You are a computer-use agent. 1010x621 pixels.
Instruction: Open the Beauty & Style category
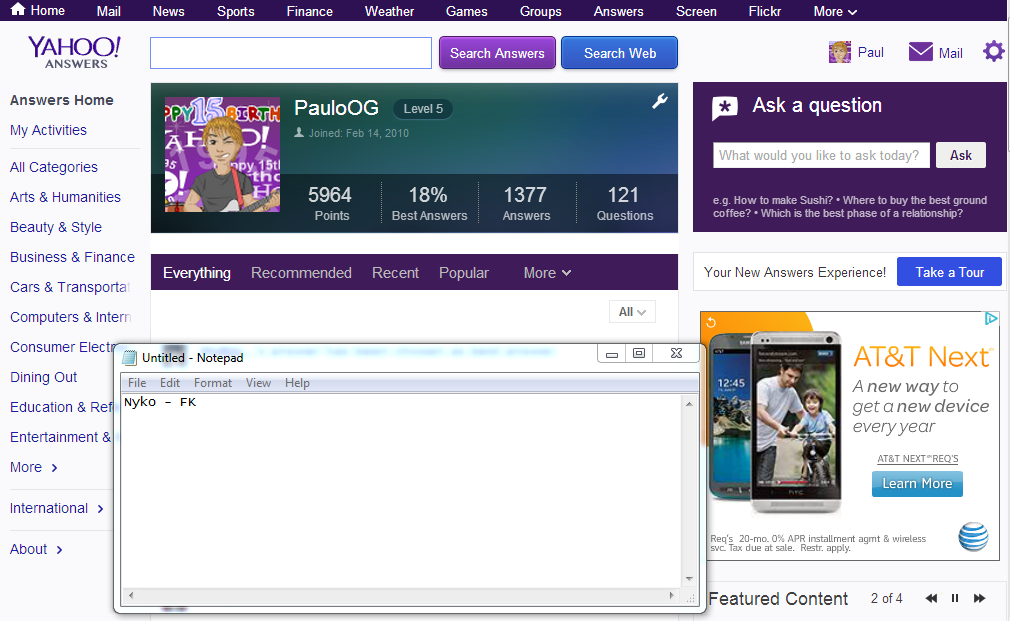(55, 227)
